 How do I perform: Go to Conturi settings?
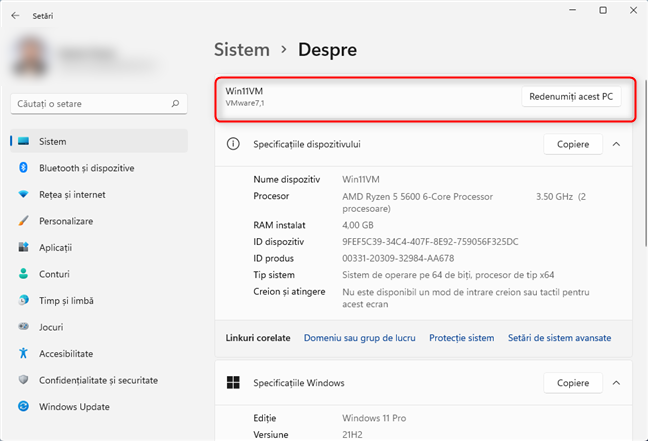53,273
